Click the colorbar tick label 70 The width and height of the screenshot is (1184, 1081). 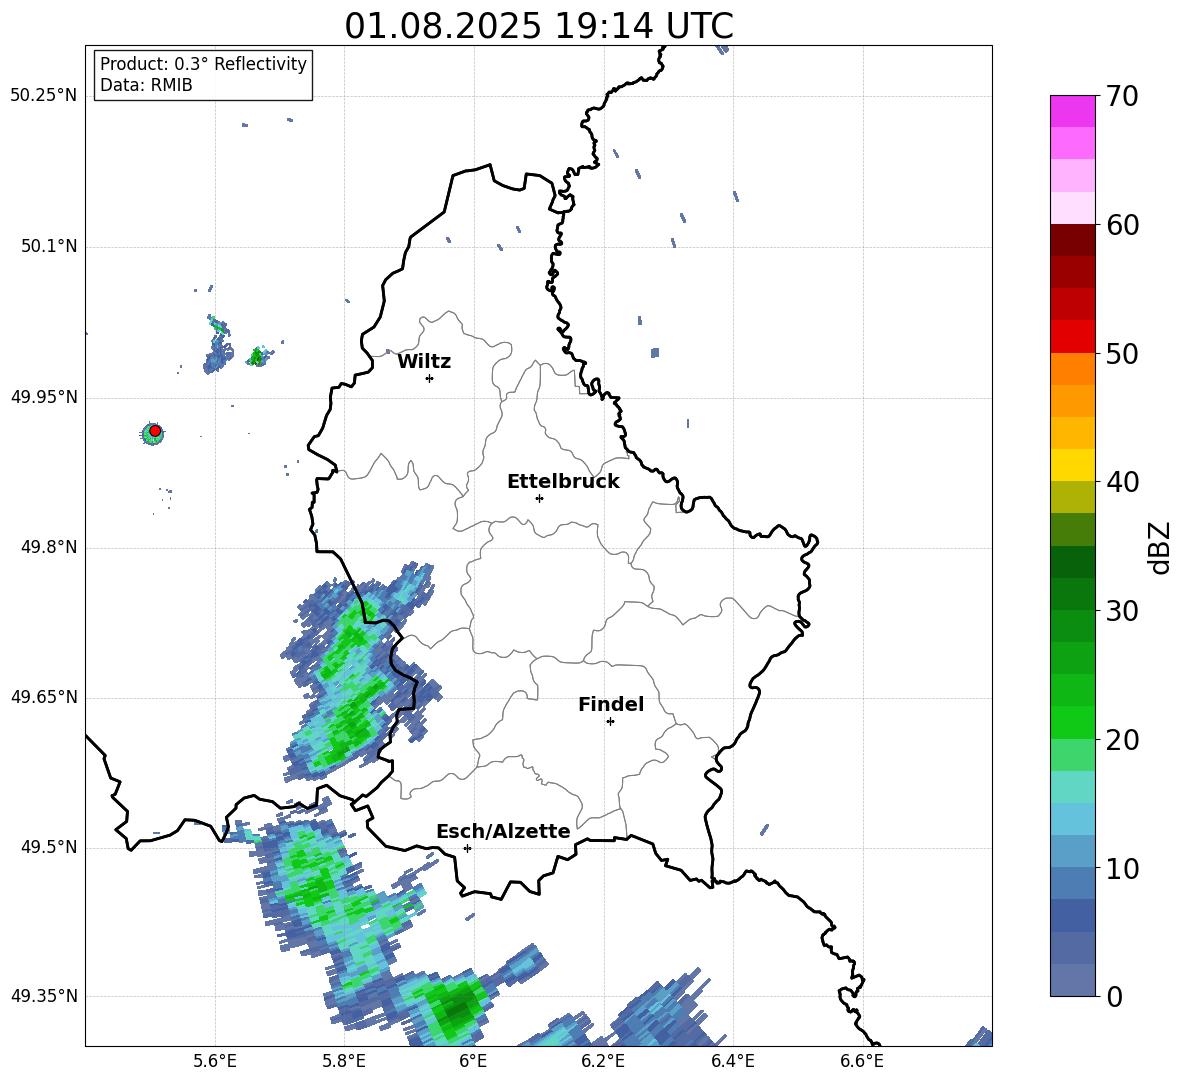point(1123,97)
